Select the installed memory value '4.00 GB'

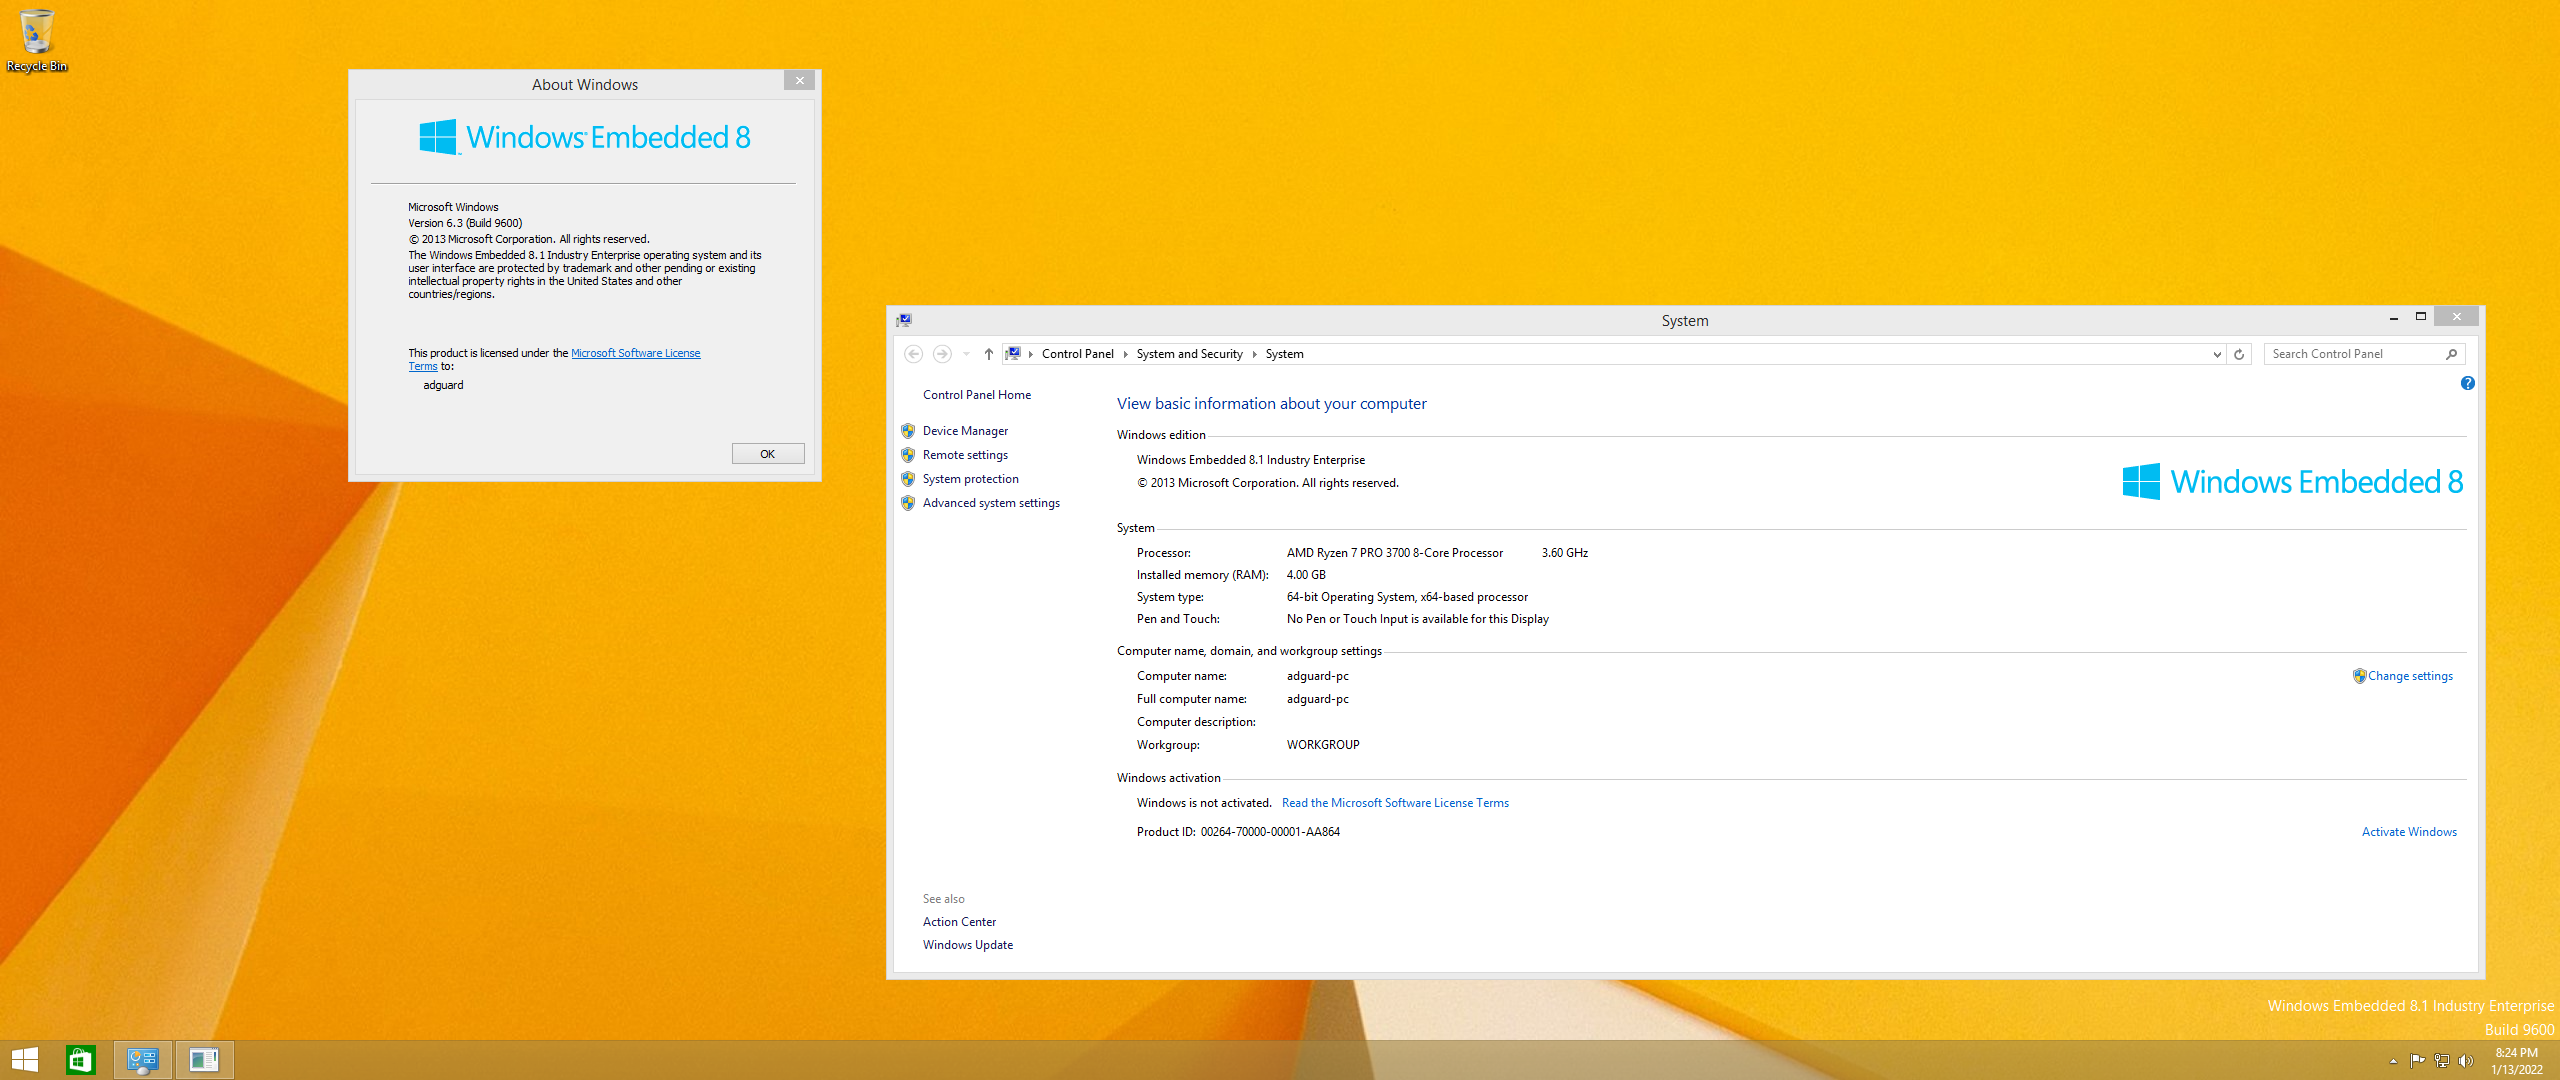1306,575
